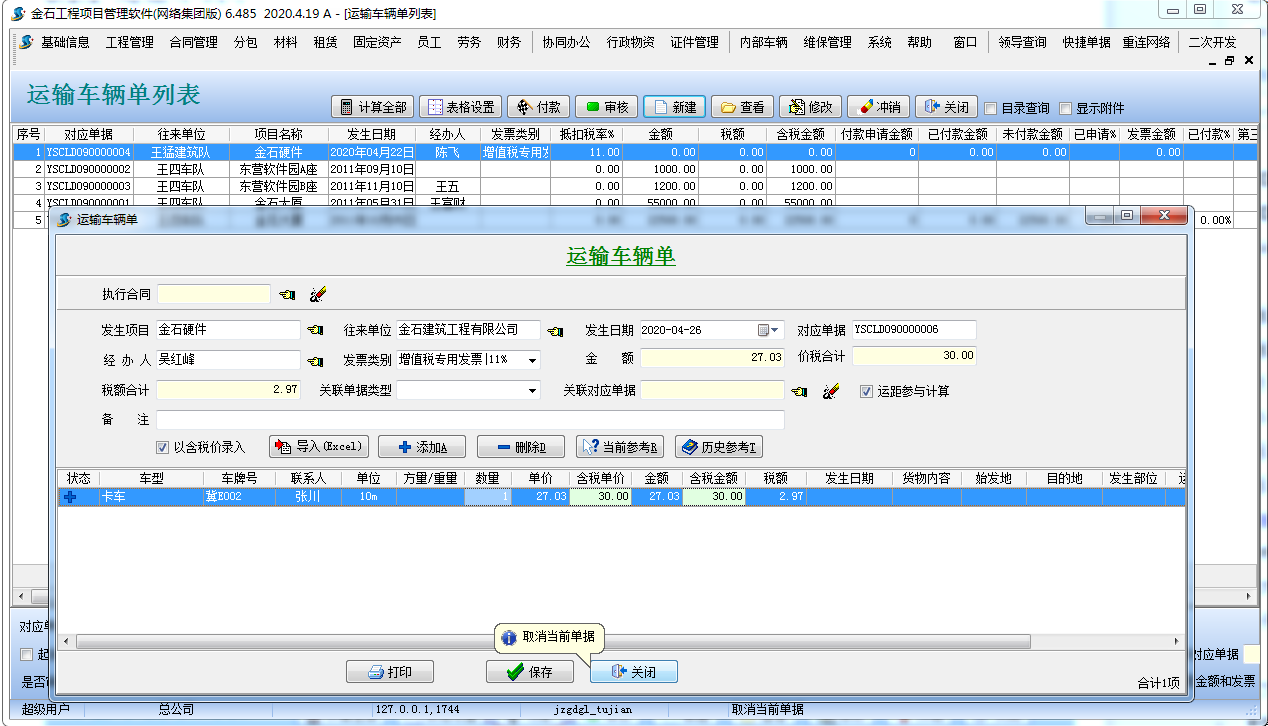Open 表格设置 grid settings in the toolbar
Screen dimensions: 1268x726
(x=460, y=107)
